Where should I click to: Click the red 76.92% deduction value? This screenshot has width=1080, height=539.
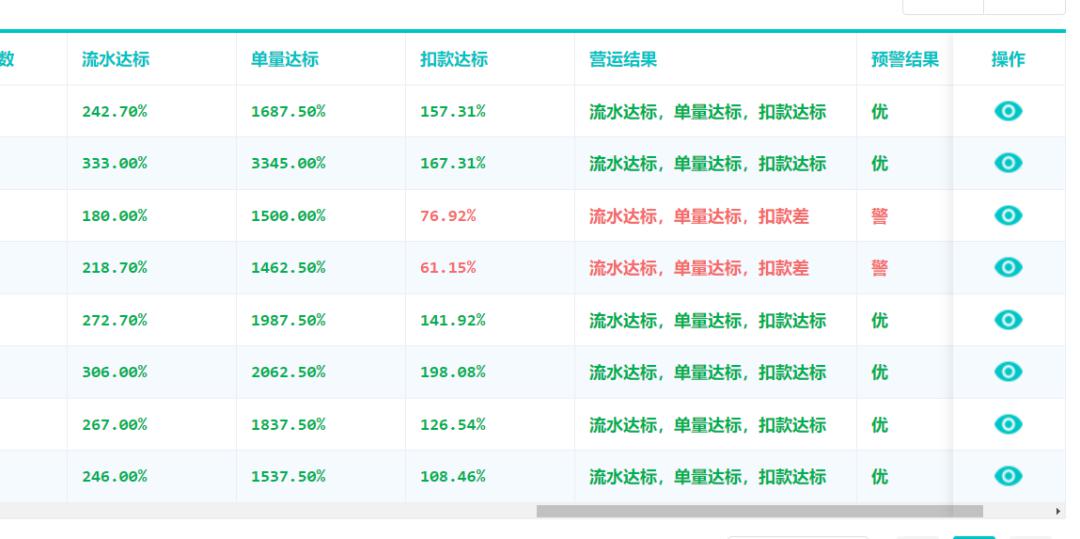448,215
